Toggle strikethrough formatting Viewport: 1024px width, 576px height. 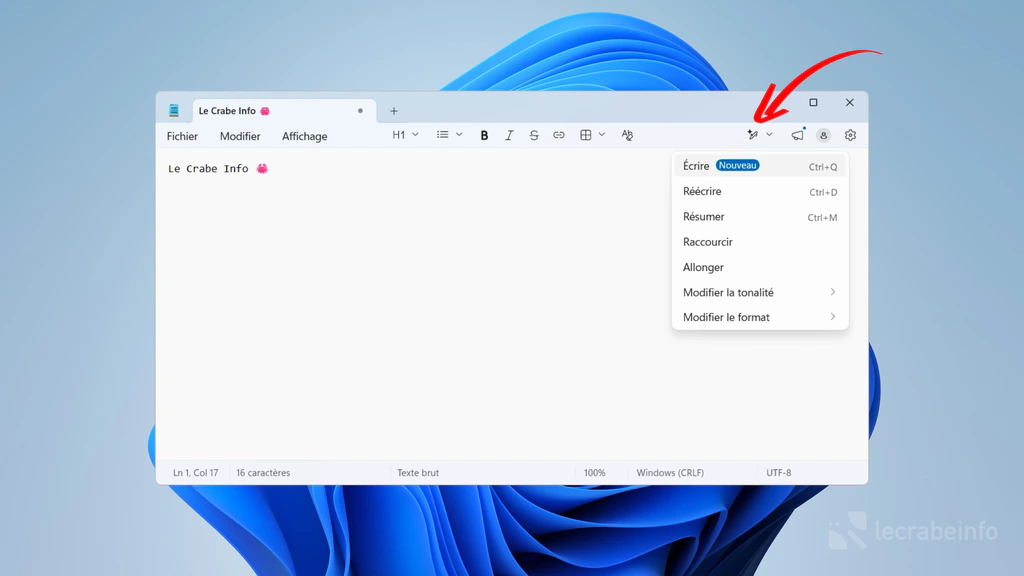[x=534, y=135]
